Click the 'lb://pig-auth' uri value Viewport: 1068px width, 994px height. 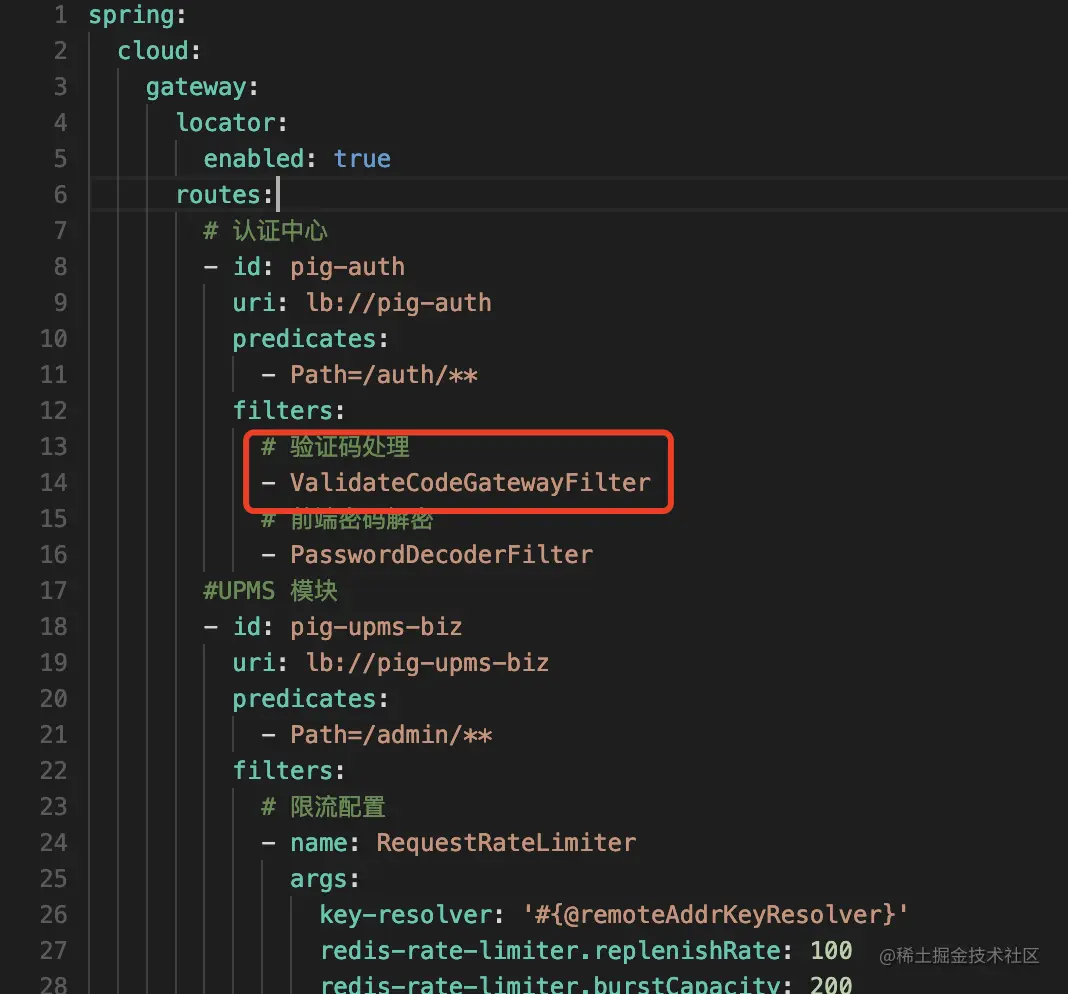click(x=398, y=303)
